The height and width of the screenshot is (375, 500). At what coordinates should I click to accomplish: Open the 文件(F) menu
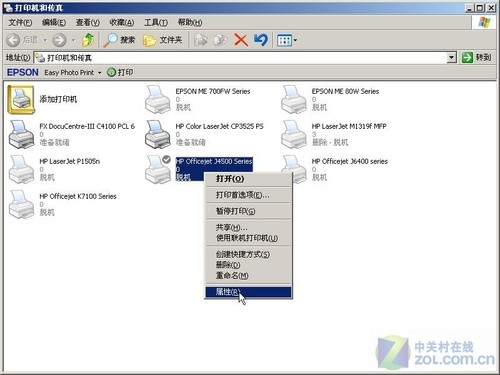(20, 22)
